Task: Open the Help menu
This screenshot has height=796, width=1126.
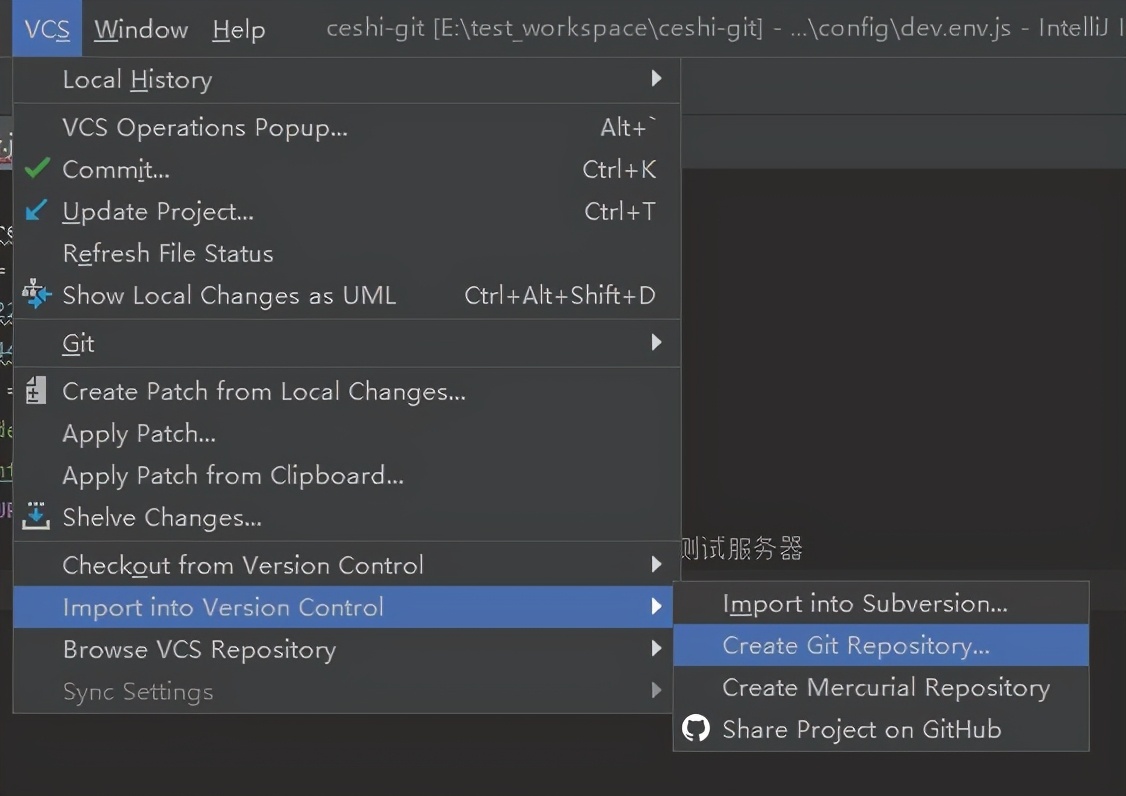Action: tap(239, 29)
